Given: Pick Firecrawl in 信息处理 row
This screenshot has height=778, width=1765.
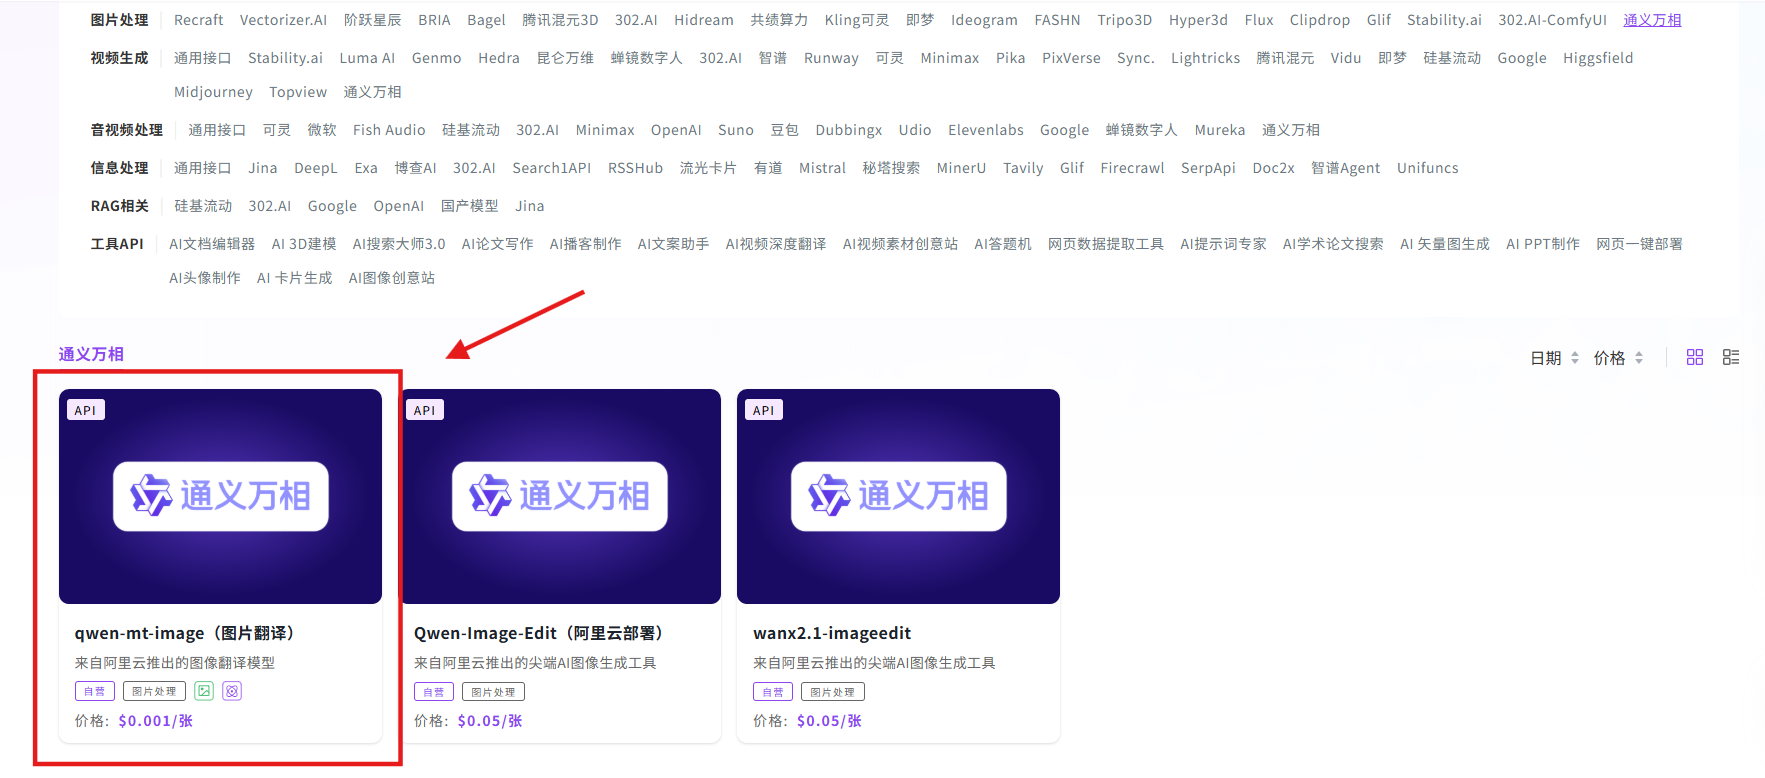Looking at the screenshot, I should 1132,168.
